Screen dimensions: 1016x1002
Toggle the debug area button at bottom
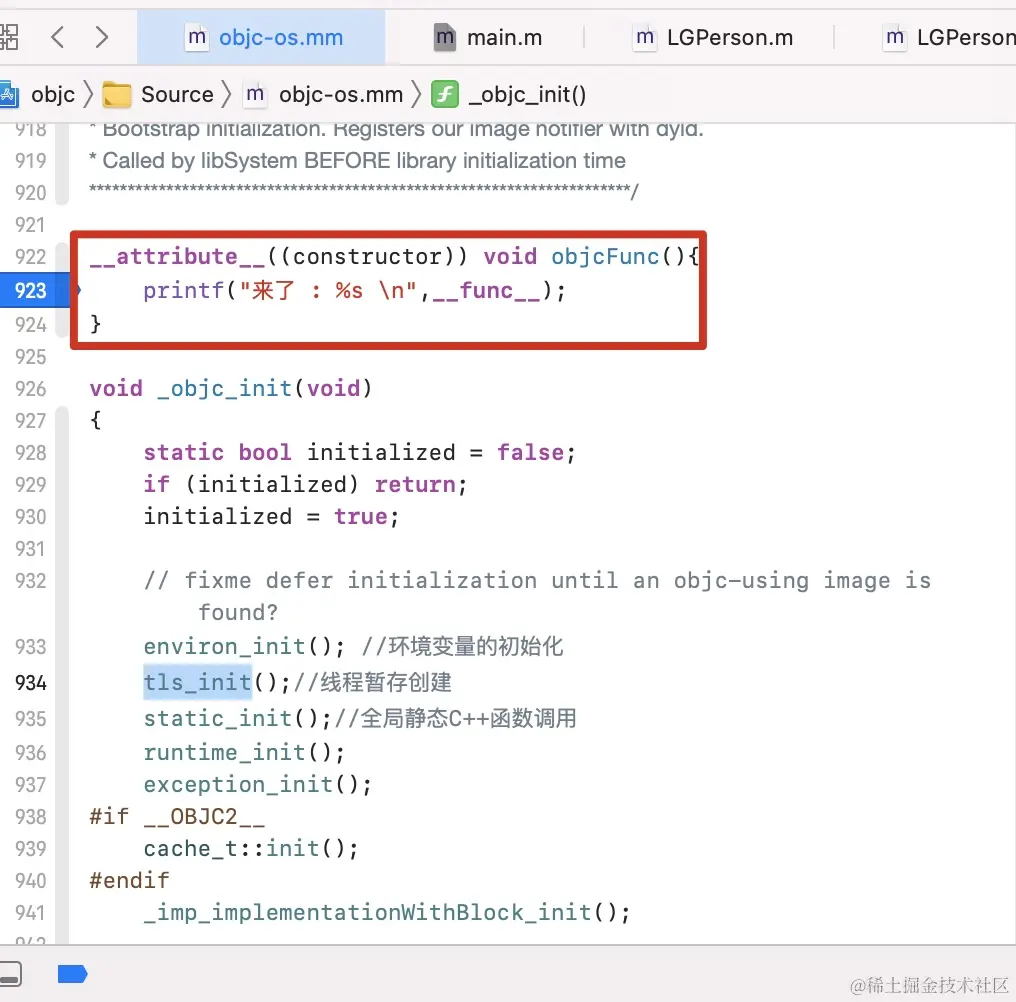pos(10,973)
